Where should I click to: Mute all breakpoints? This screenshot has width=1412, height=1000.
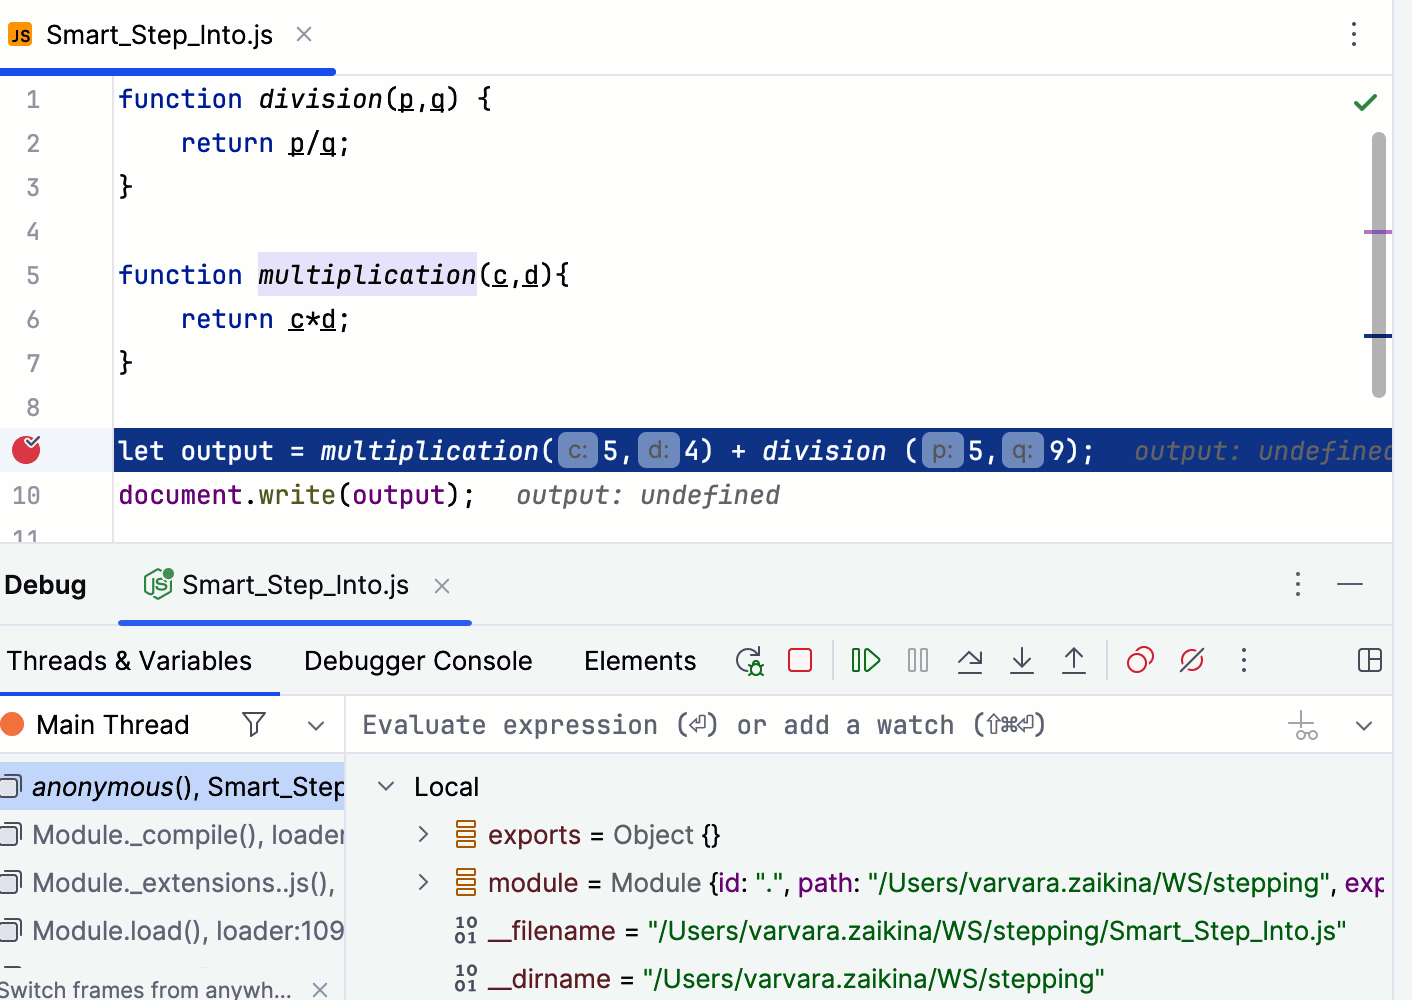(x=1191, y=660)
